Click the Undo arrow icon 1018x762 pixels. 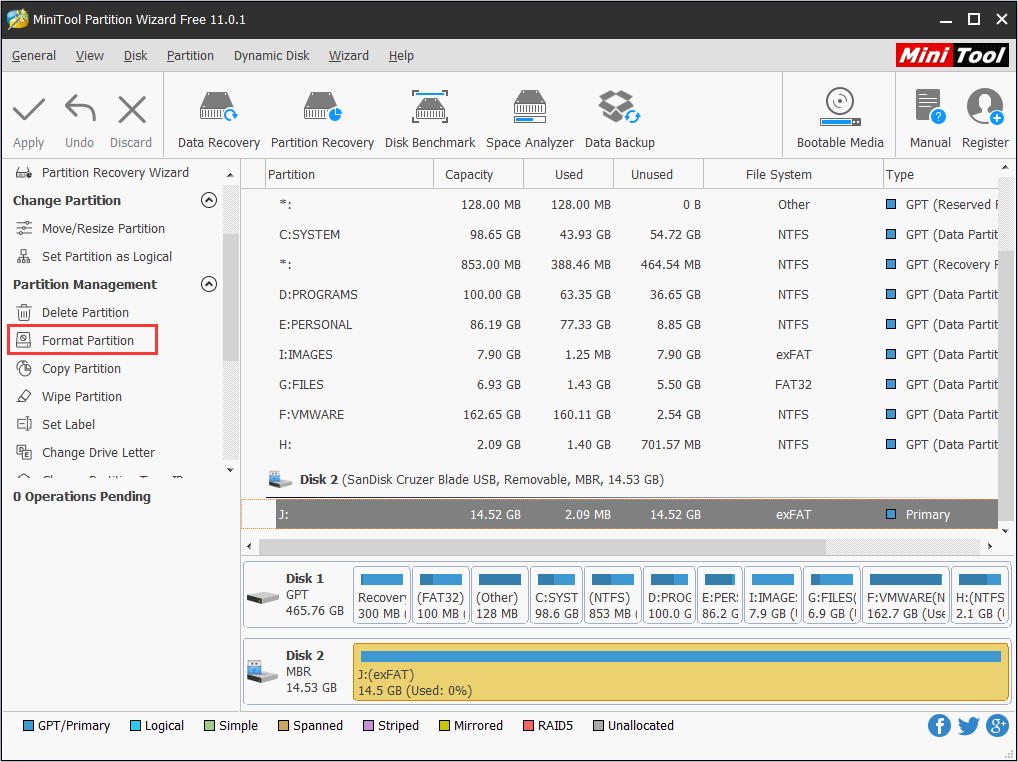click(80, 109)
